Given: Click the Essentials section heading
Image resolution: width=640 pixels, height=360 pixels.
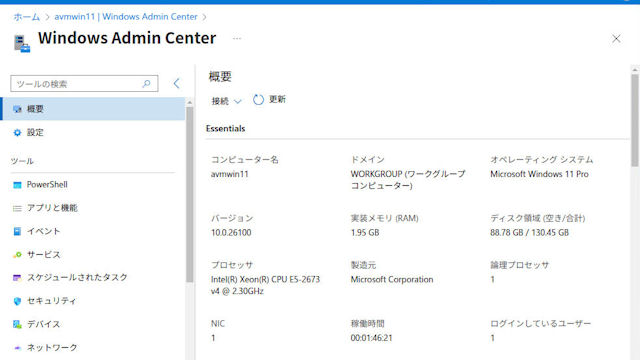Looking at the screenshot, I should click(225, 129).
